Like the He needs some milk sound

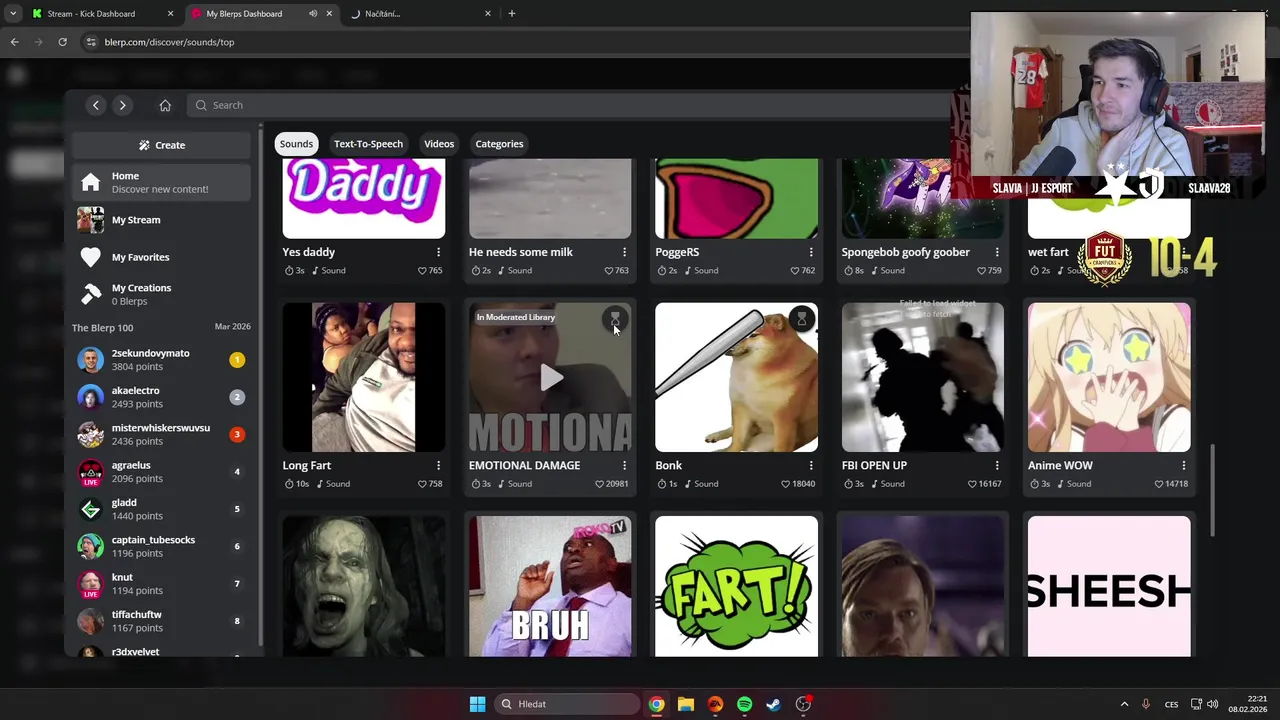point(608,271)
